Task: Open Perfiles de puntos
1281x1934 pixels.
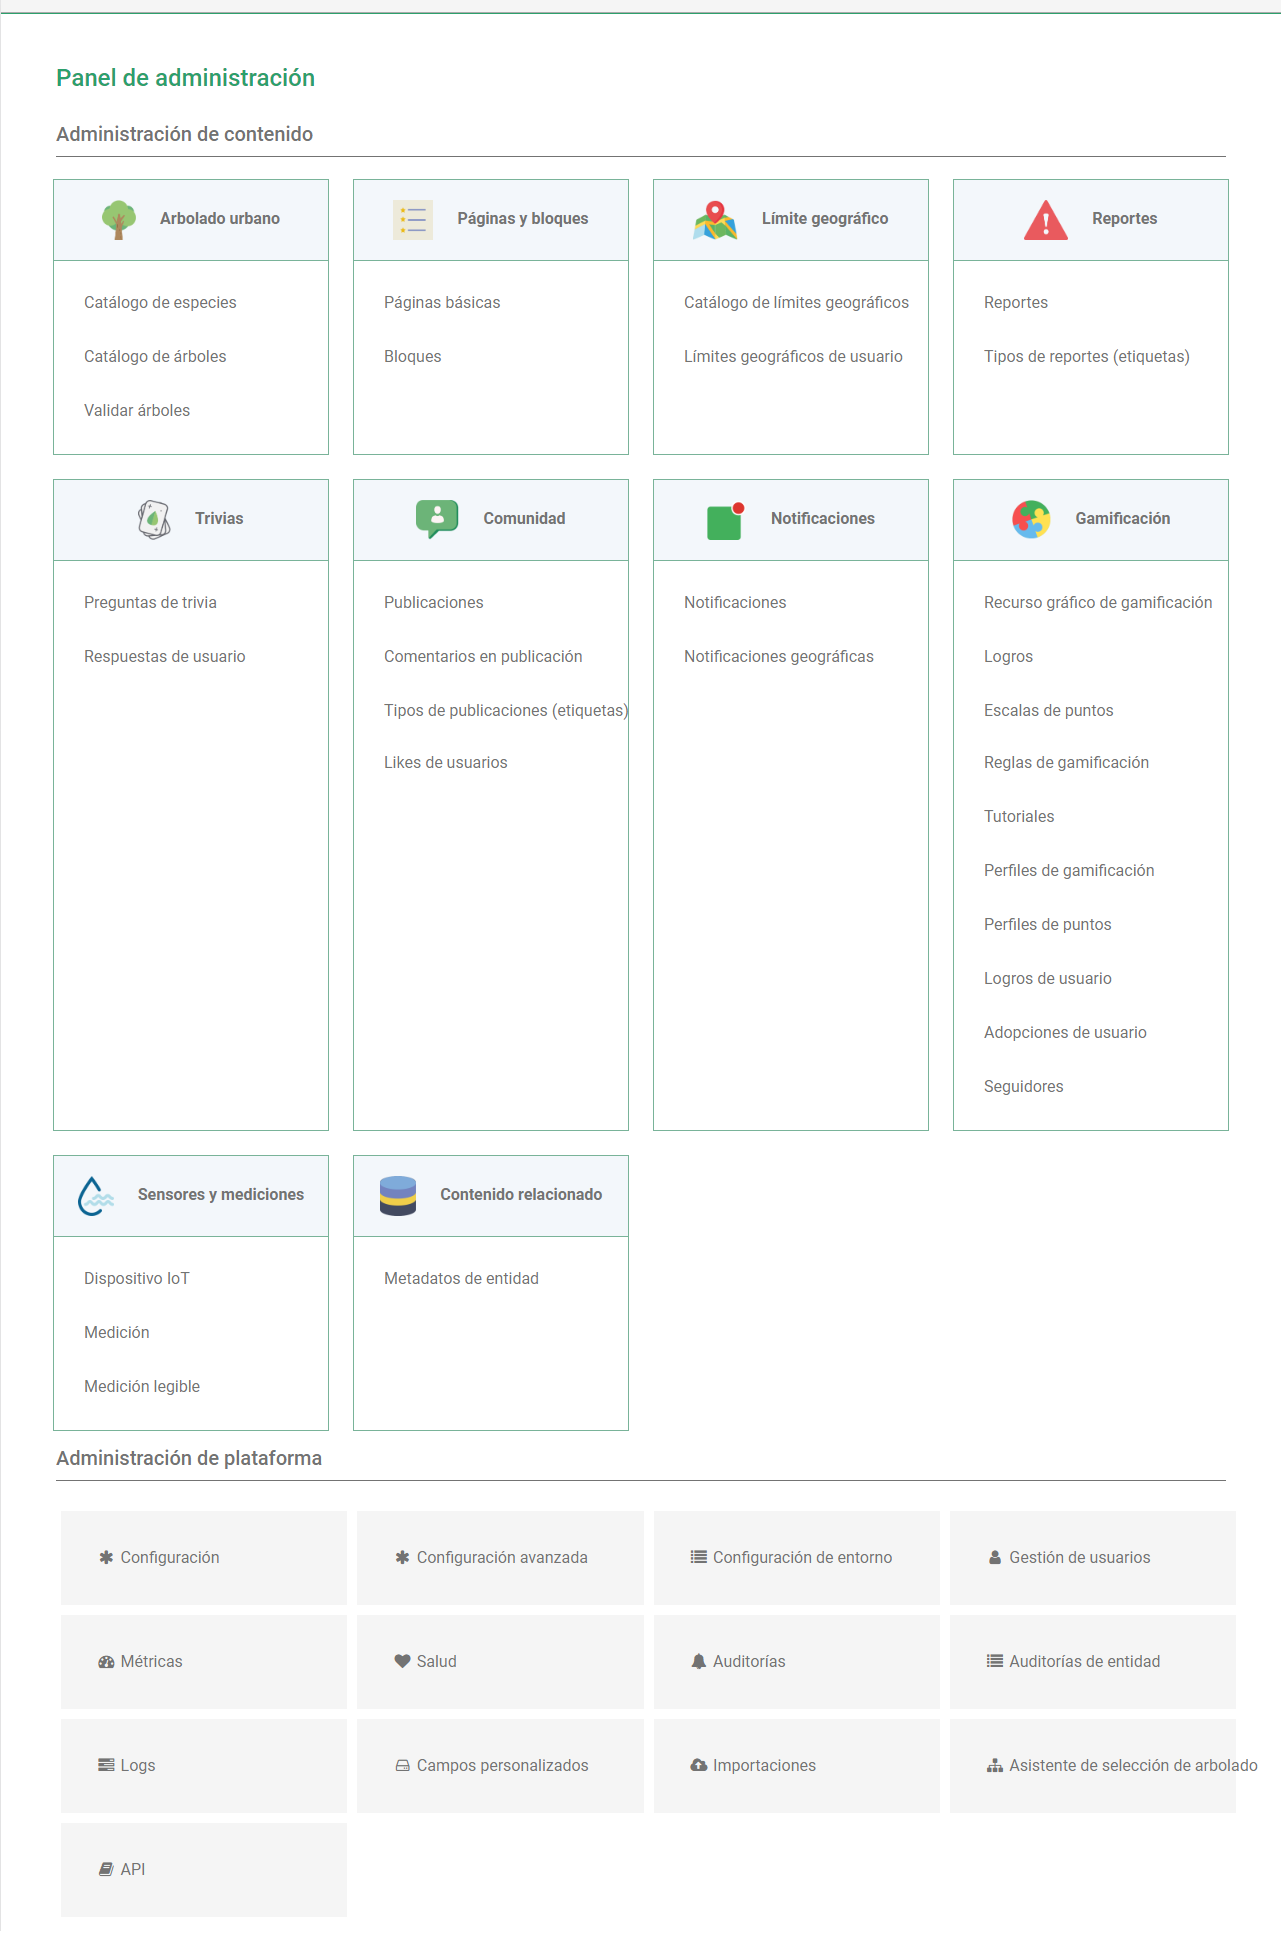Action: click(x=1048, y=924)
